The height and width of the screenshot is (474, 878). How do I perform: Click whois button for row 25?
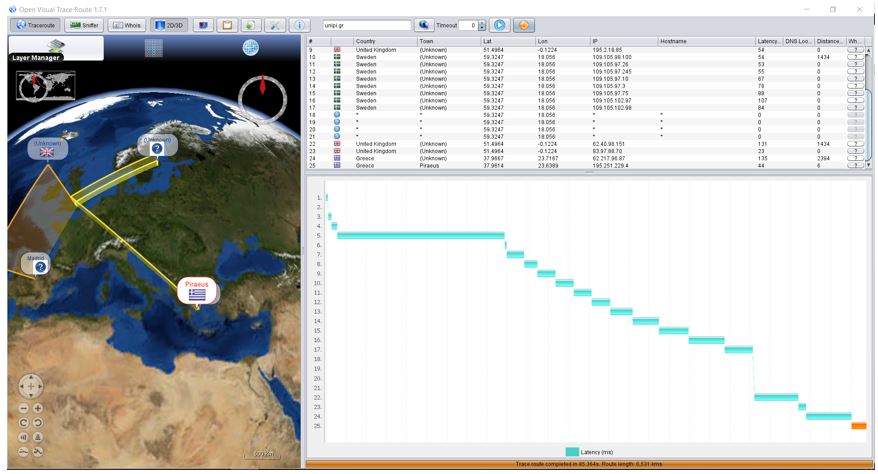coord(855,166)
